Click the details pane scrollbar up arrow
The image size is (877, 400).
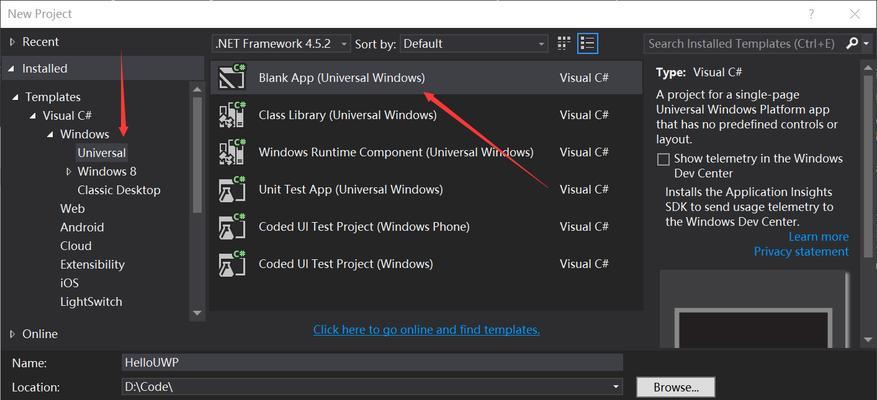[869, 67]
